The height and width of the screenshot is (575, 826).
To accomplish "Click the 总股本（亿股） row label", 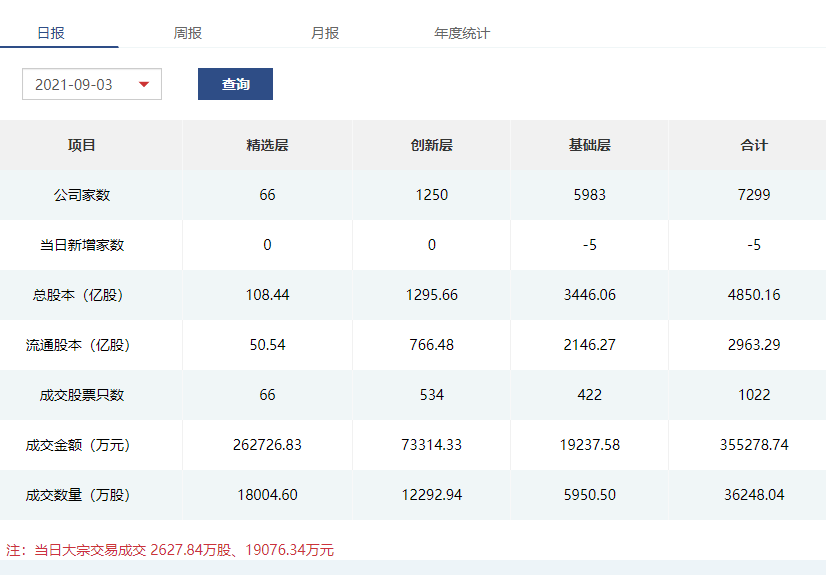I will coord(82,295).
